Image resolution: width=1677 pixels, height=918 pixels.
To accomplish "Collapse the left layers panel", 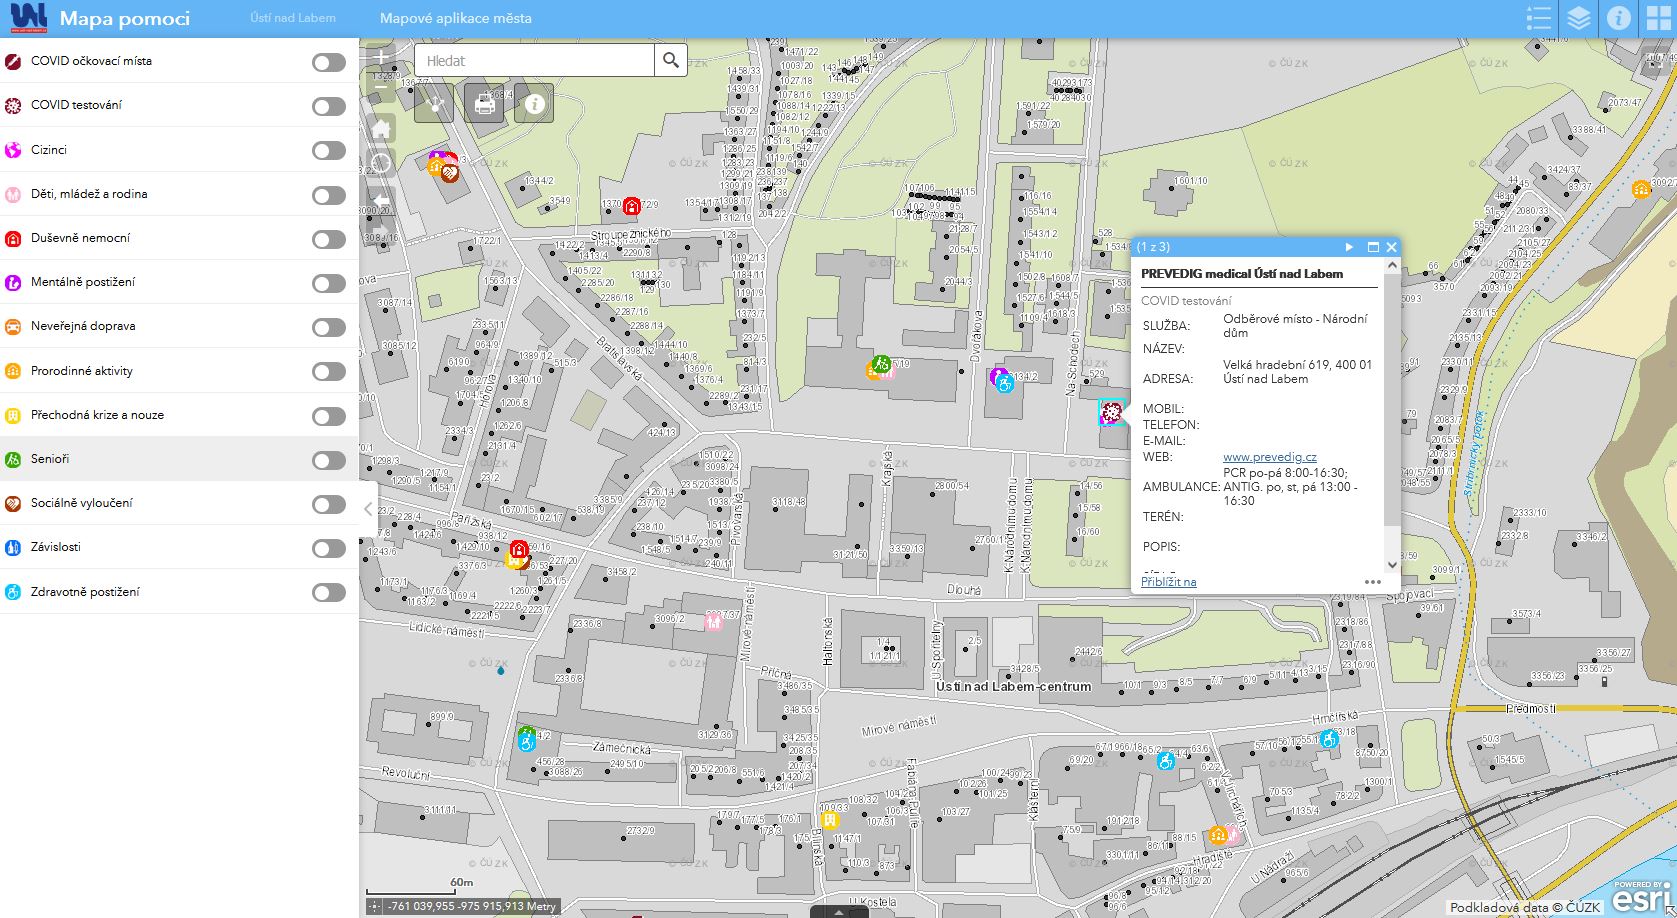I will pyautogui.click(x=368, y=509).
